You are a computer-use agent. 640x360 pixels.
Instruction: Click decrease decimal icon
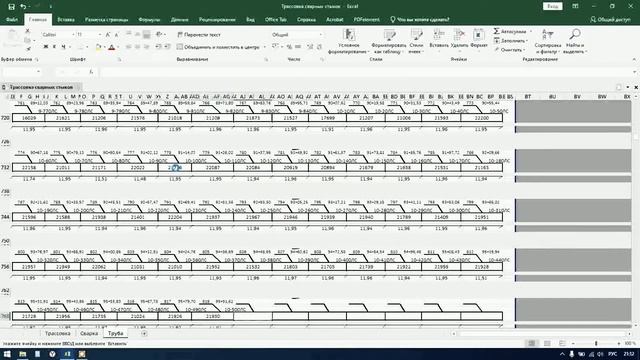[320, 47]
